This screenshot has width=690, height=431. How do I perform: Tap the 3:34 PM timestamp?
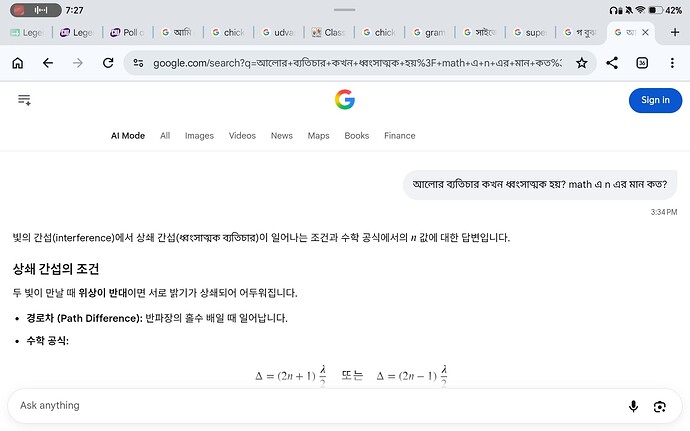[664, 212]
